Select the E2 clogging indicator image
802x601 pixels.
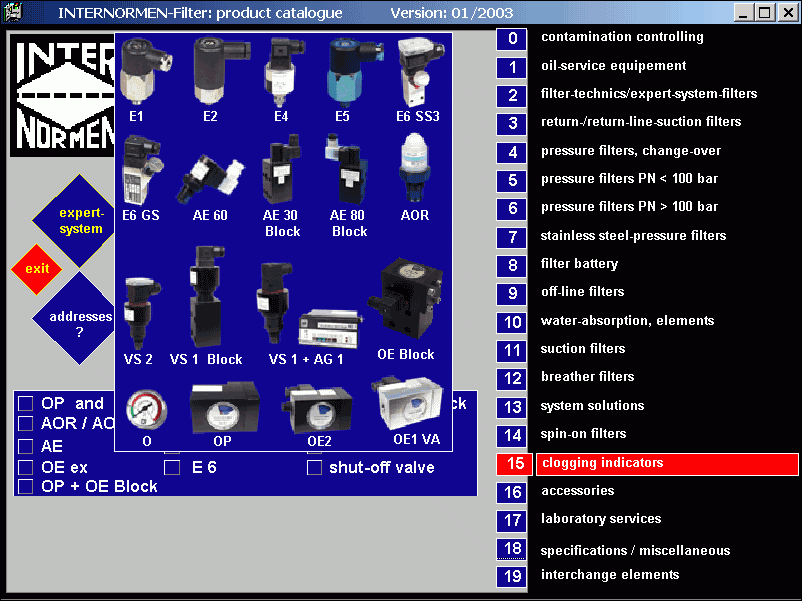coord(220,71)
